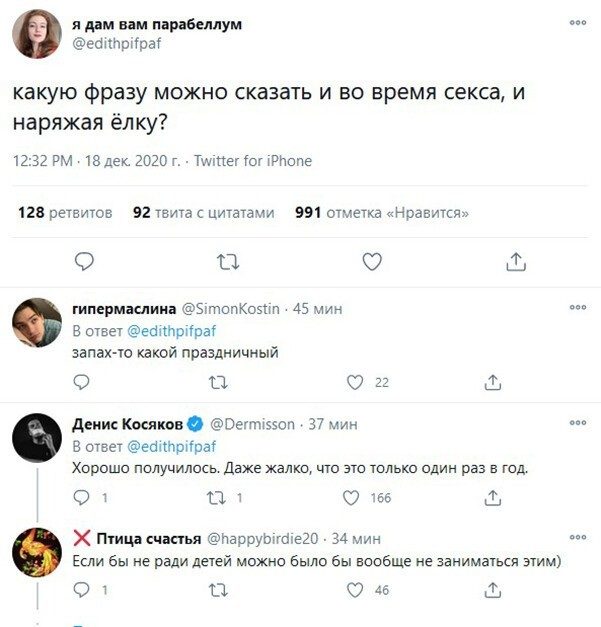Screen dimensions: 601x627
Task: Retweet гипермаслина's reply
Action: (x=217, y=382)
